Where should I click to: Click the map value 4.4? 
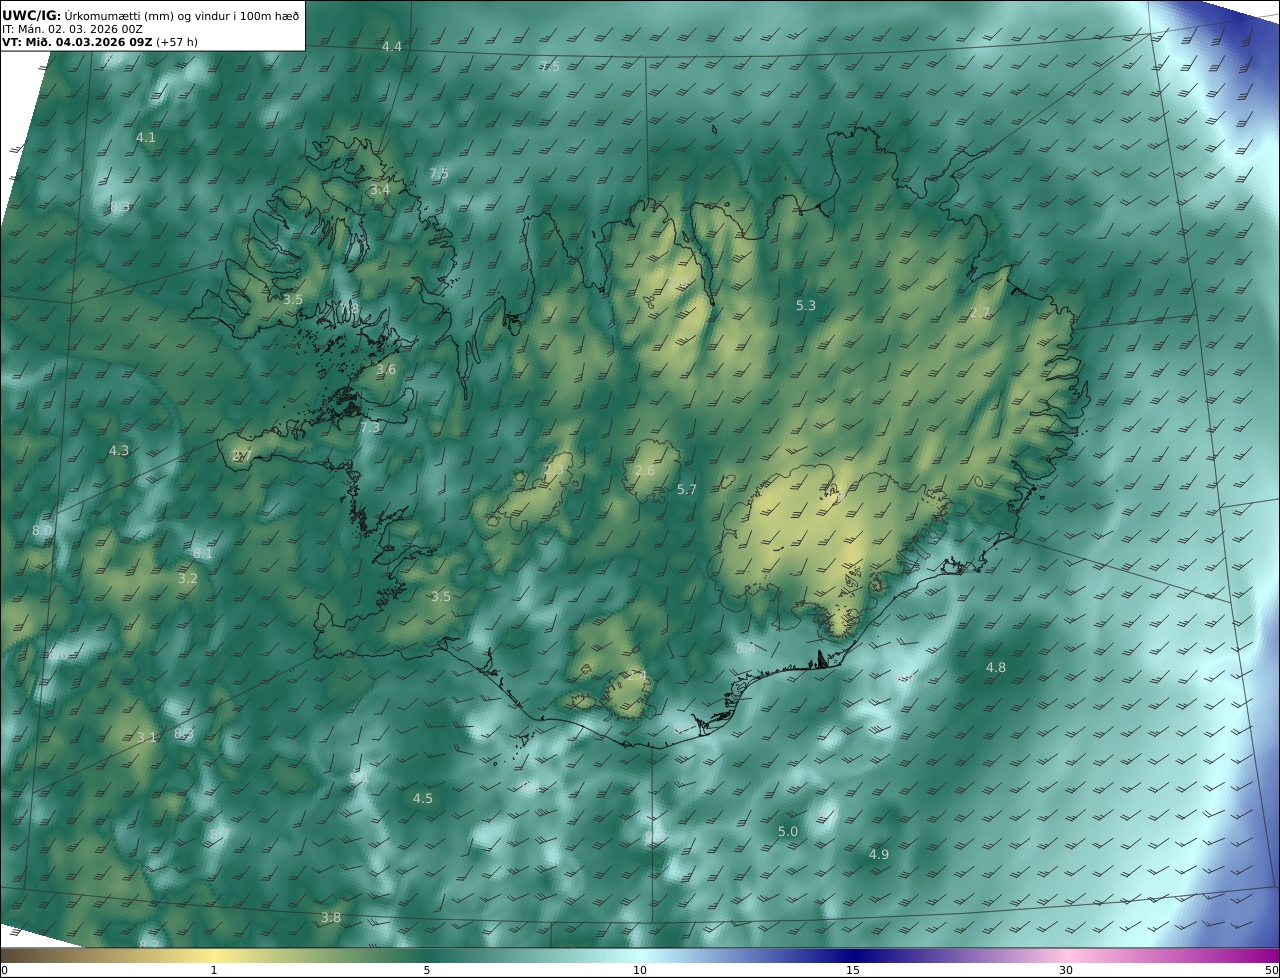point(392,47)
